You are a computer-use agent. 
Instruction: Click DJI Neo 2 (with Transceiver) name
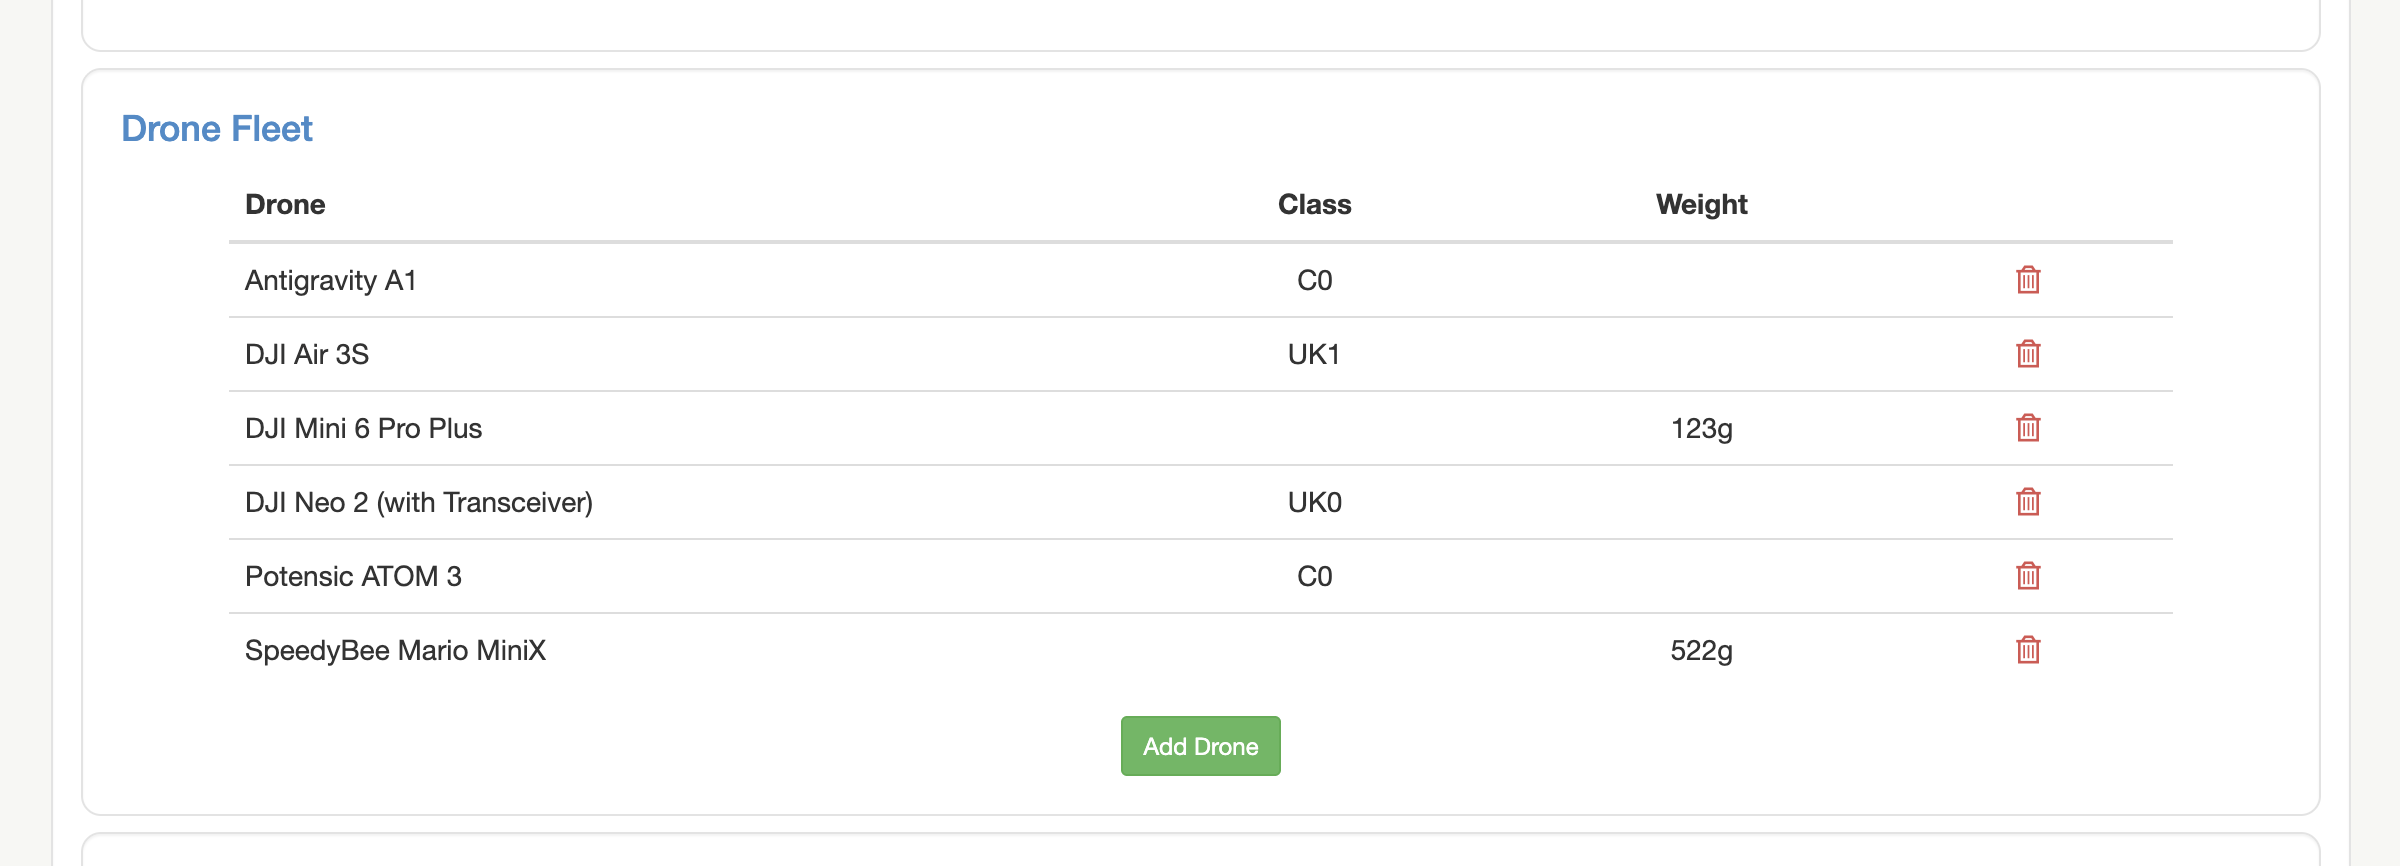[x=419, y=502]
